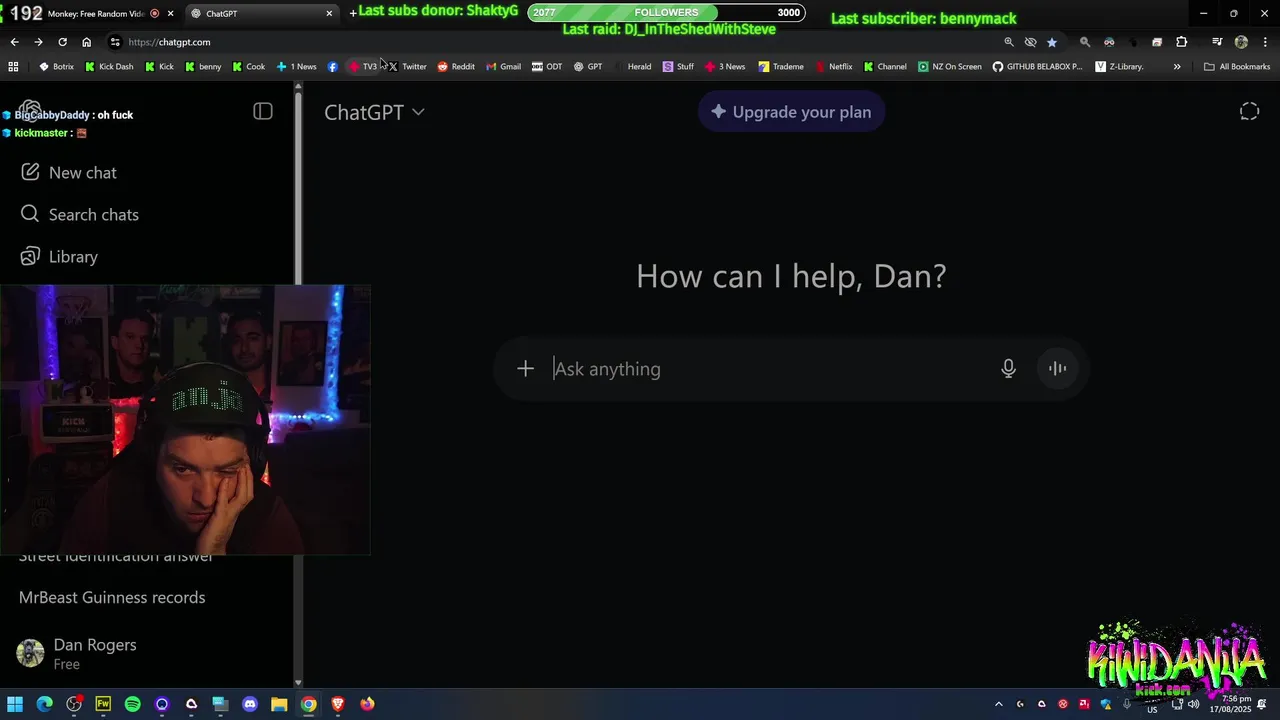Open the All Bookmarks folder
The height and width of the screenshot is (720, 1280).
point(1237,66)
